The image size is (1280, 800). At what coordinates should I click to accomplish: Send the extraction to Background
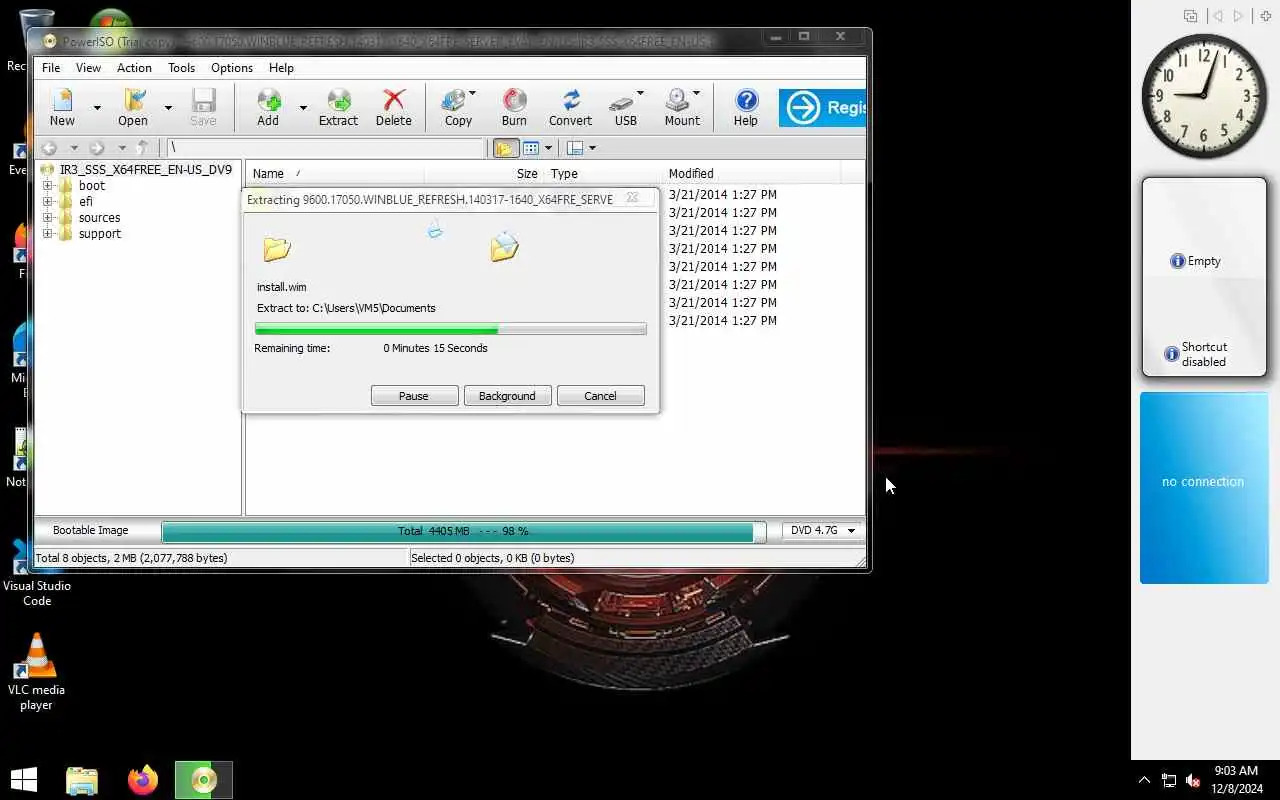click(x=507, y=396)
